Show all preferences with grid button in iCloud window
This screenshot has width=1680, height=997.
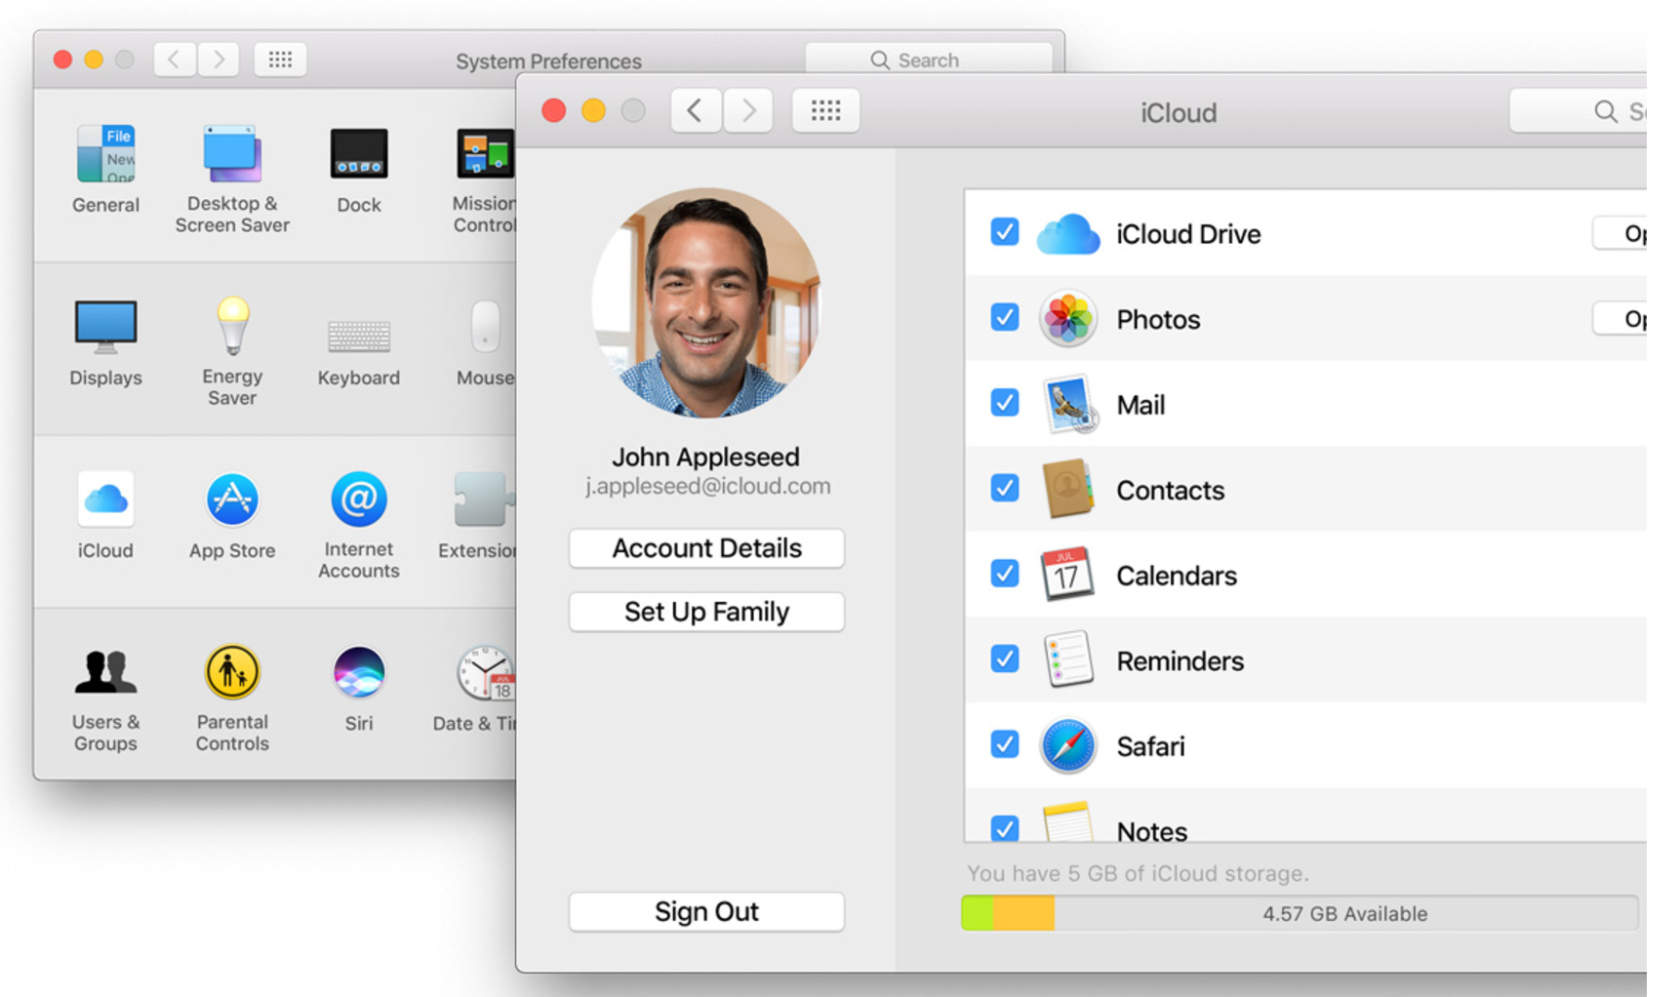tap(825, 110)
